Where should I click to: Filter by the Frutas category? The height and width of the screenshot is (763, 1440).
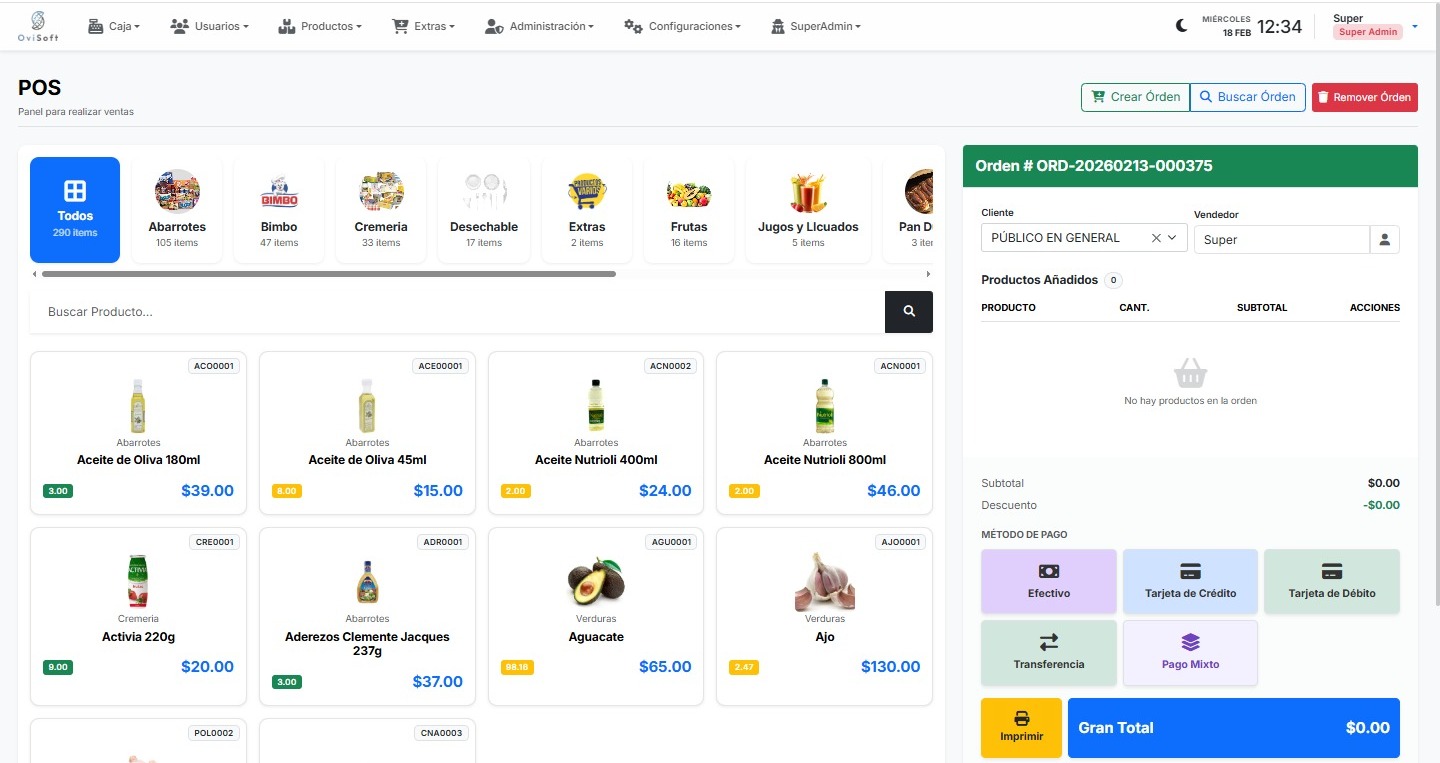(x=689, y=208)
